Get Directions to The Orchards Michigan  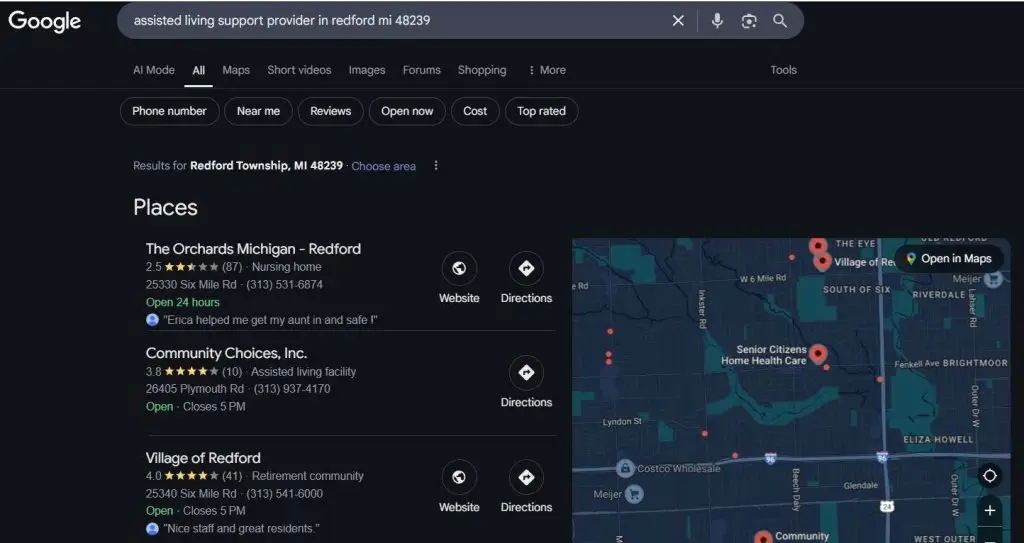[x=526, y=278]
